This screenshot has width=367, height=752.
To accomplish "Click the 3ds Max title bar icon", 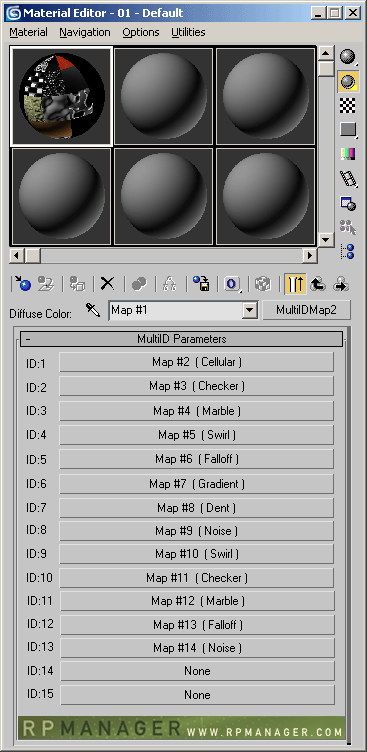I will coord(13,13).
